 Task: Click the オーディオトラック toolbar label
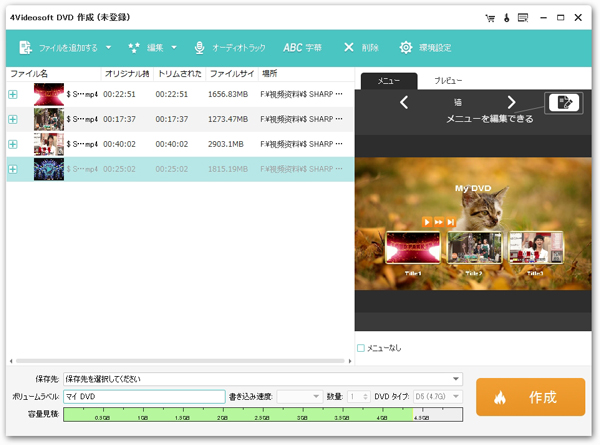tap(239, 48)
